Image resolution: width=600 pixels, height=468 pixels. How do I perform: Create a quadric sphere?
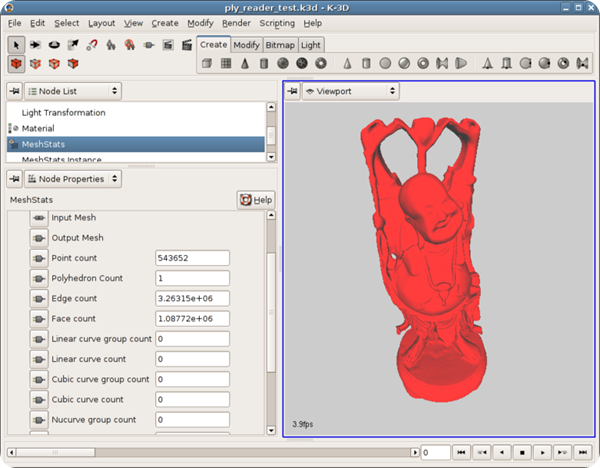404,63
